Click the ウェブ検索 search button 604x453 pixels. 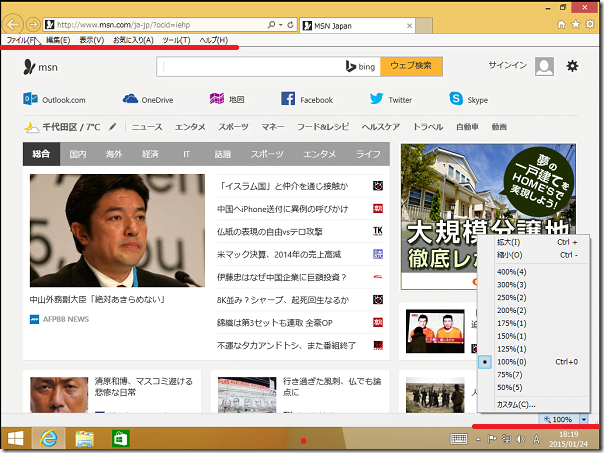click(410, 66)
